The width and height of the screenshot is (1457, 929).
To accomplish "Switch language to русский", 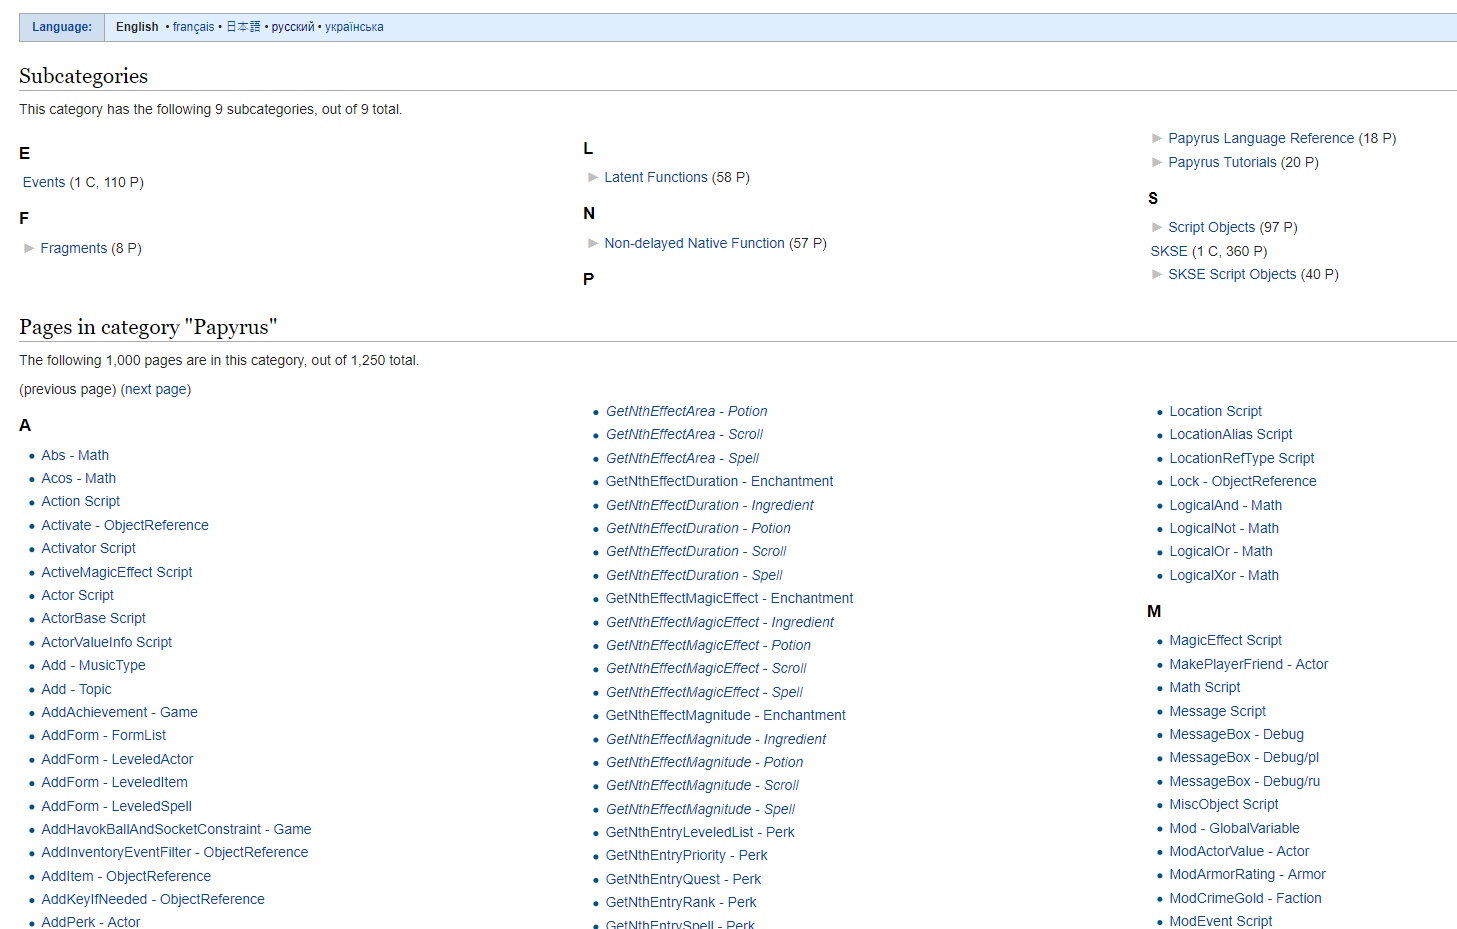I will click(293, 27).
